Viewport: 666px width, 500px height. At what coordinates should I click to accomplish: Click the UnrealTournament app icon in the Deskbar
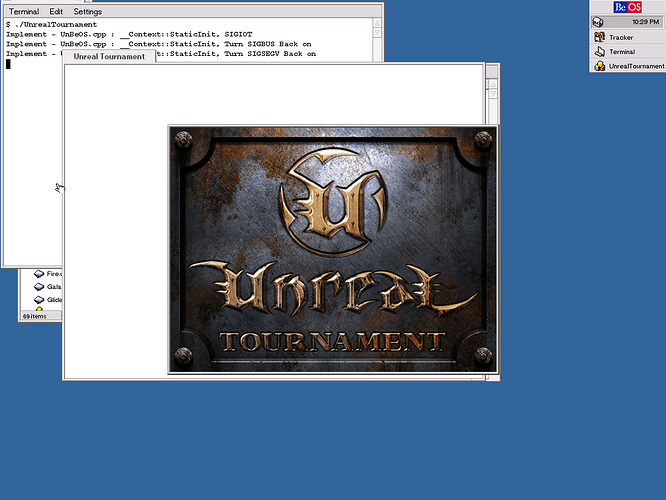(599, 66)
